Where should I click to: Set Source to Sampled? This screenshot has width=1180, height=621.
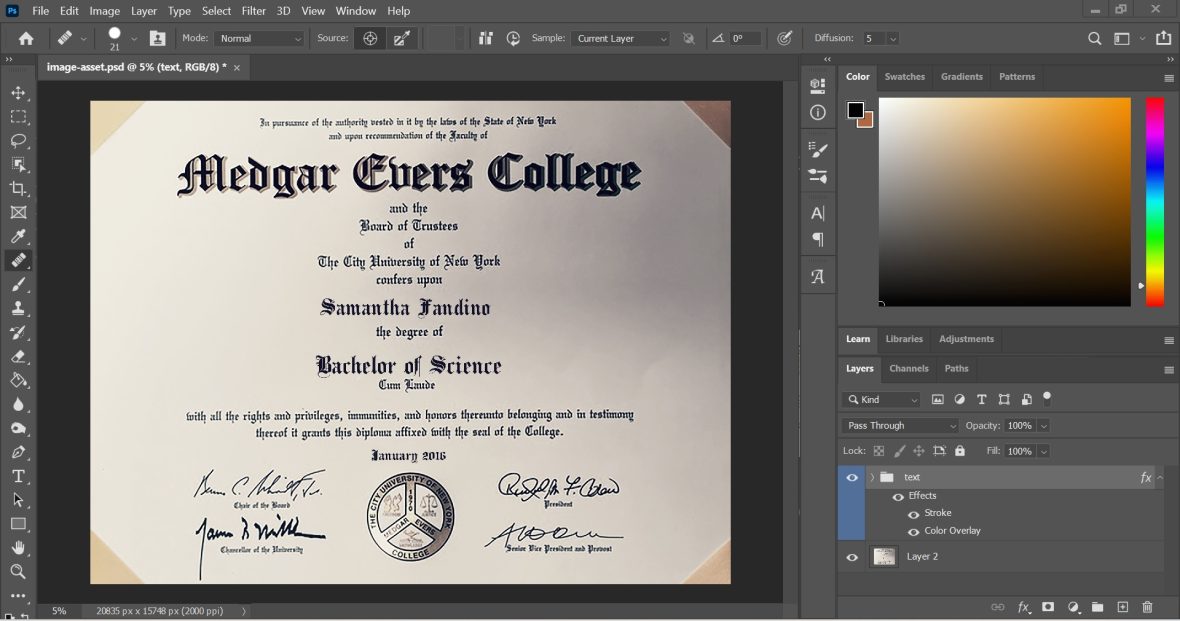(x=370, y=38)
